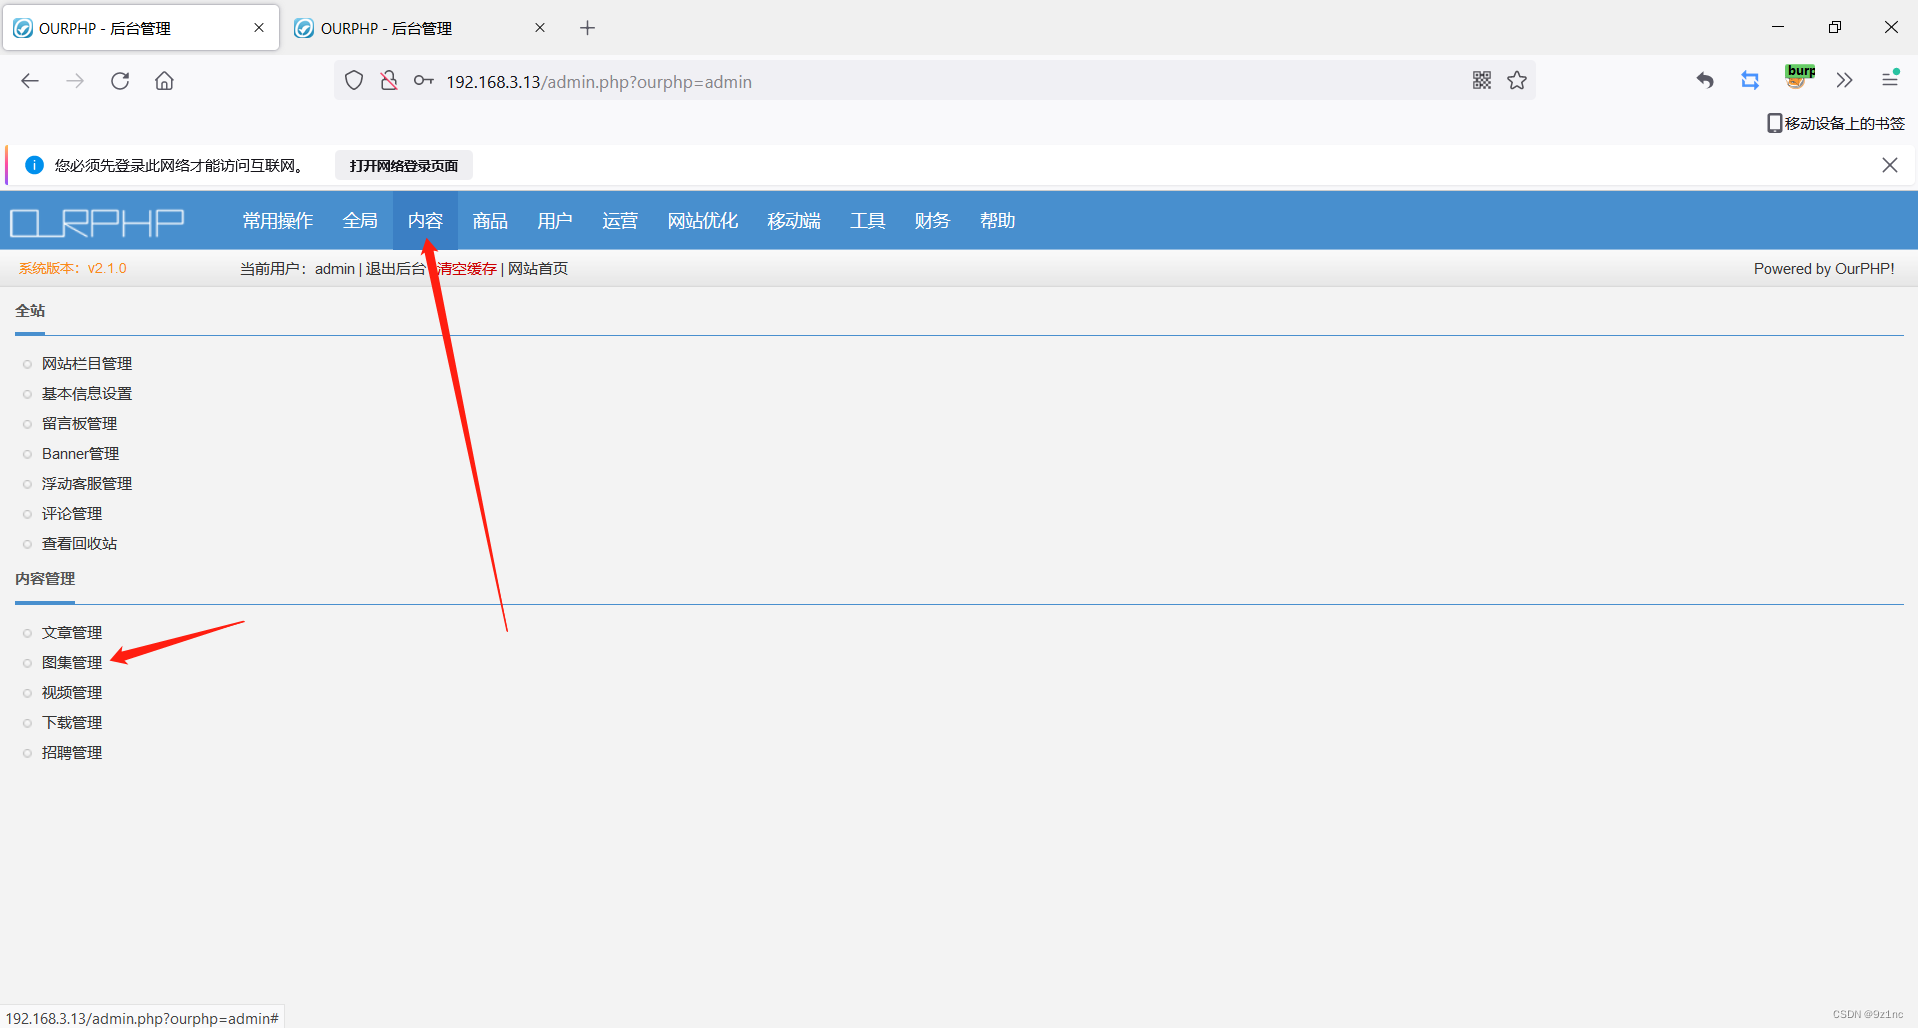This screenshot has width=1918, height=1028.
Task: Open the 移动端 menu
Action: 794,221
